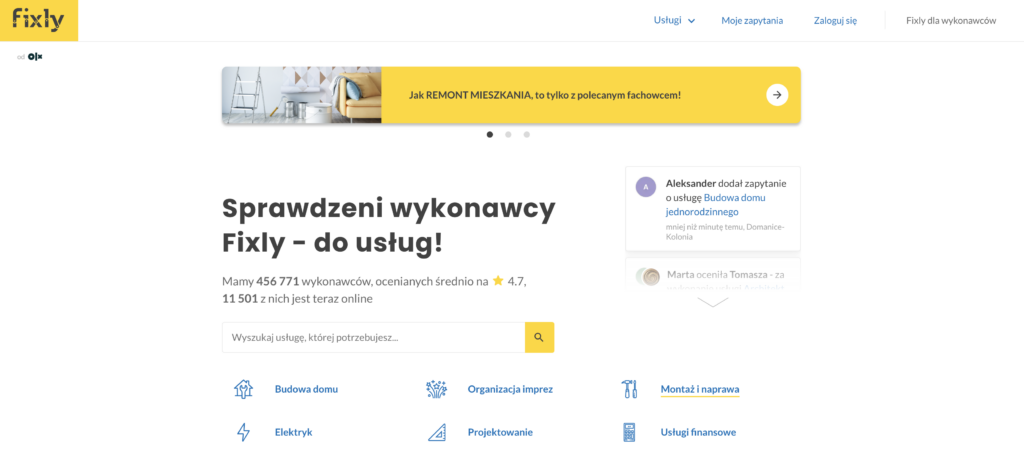
Task: Click the Montaż i naprawa tools icon
Action: (629, 389)
